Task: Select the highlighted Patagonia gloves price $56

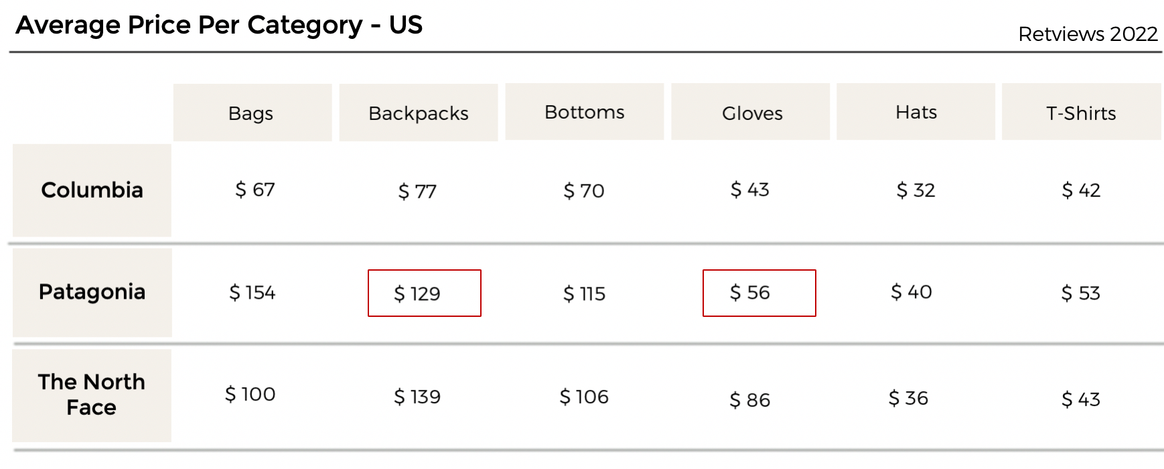Action: point(759,293)
